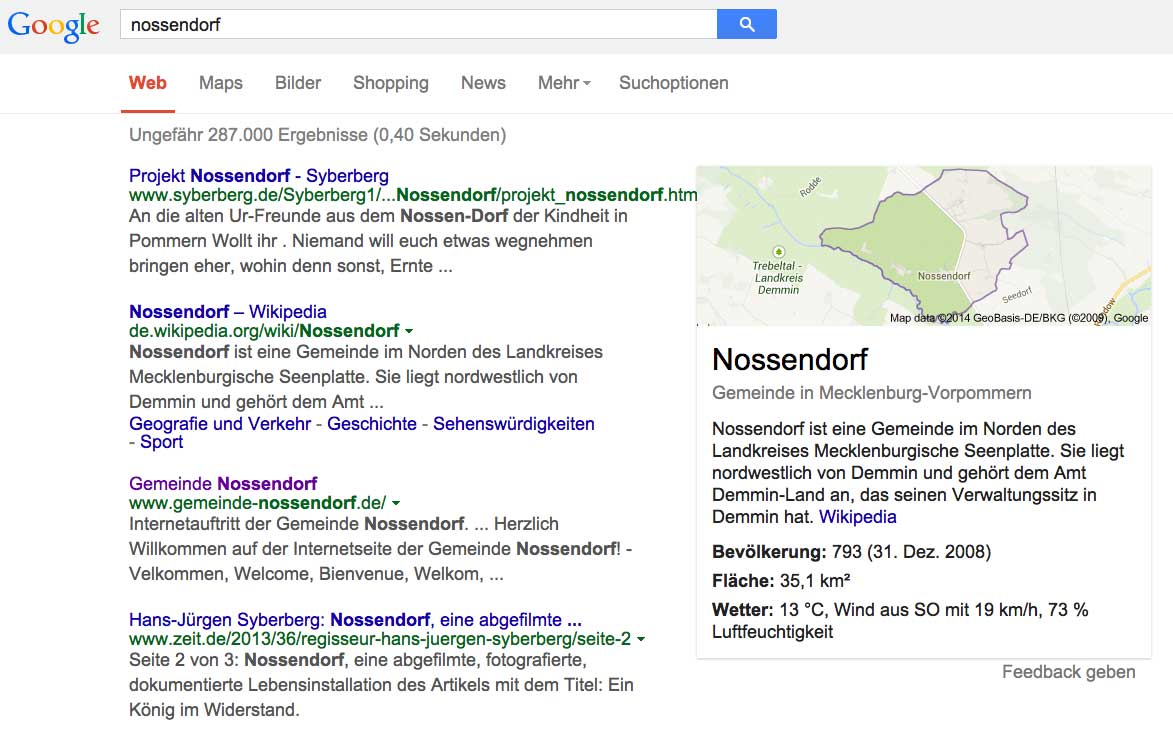Switch to the Bilder tab
This screenshot has width=1173, height=734.
[298, 83]
